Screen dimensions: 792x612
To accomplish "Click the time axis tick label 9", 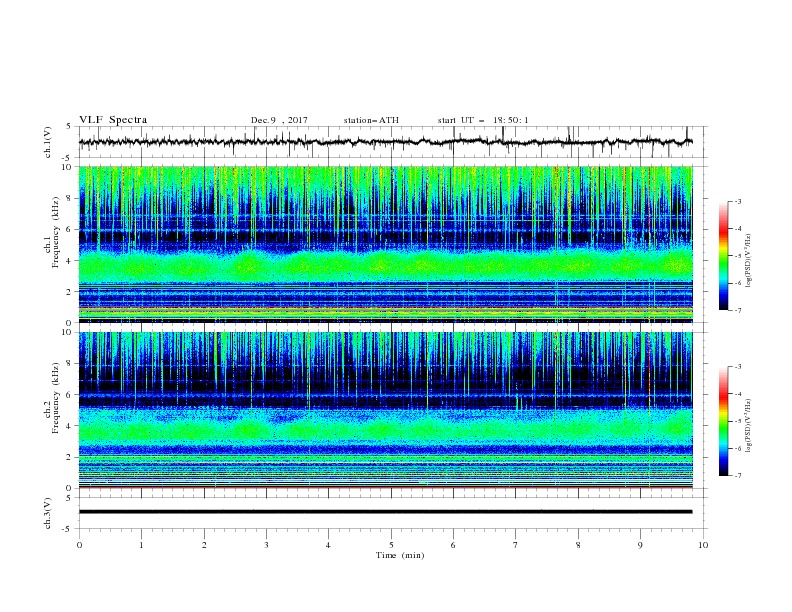I will (x=640, y=545).
